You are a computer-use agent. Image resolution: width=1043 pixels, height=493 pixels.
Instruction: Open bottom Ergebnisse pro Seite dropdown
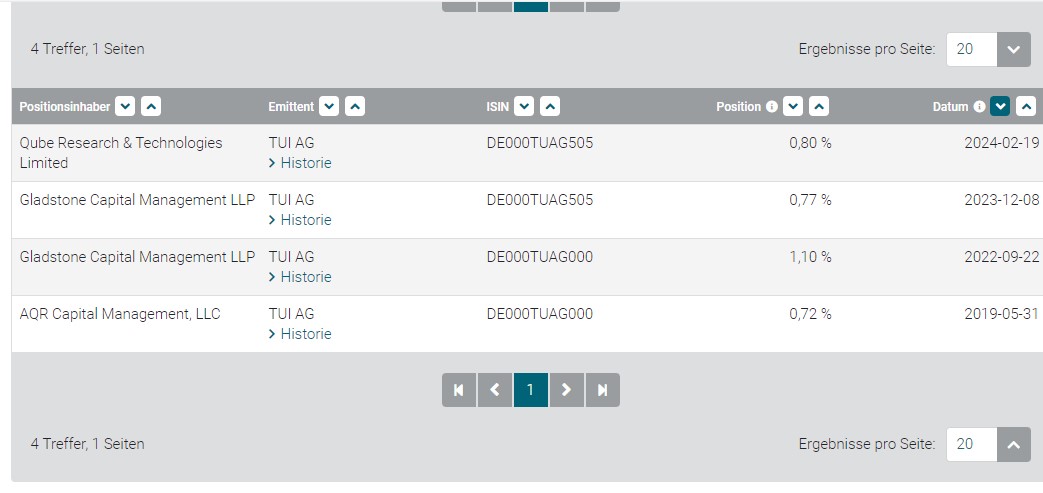coord(1014,444)
